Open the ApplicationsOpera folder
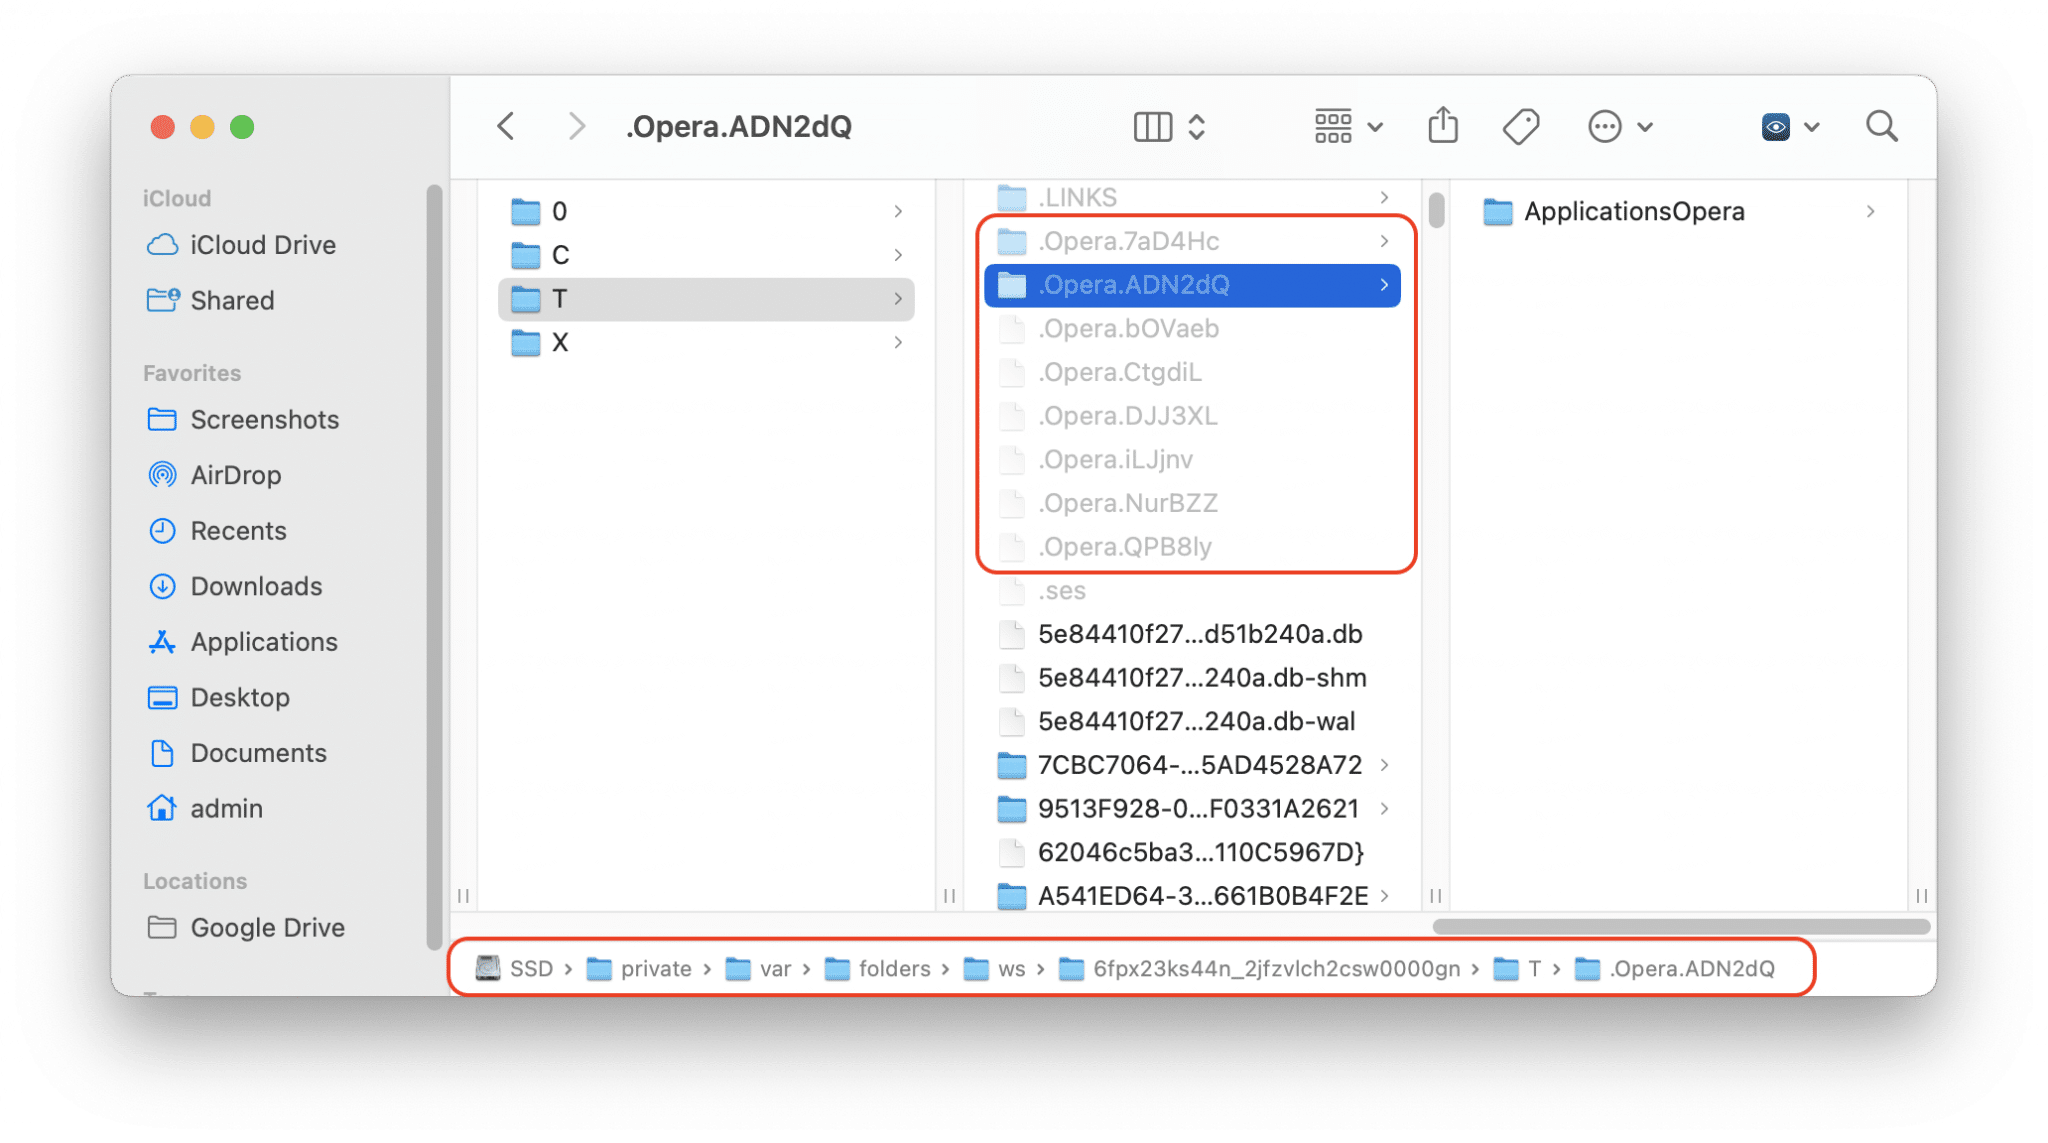Image resolution: width=2048 pixels, height=1143 pixels. (x=1632, y=211)
